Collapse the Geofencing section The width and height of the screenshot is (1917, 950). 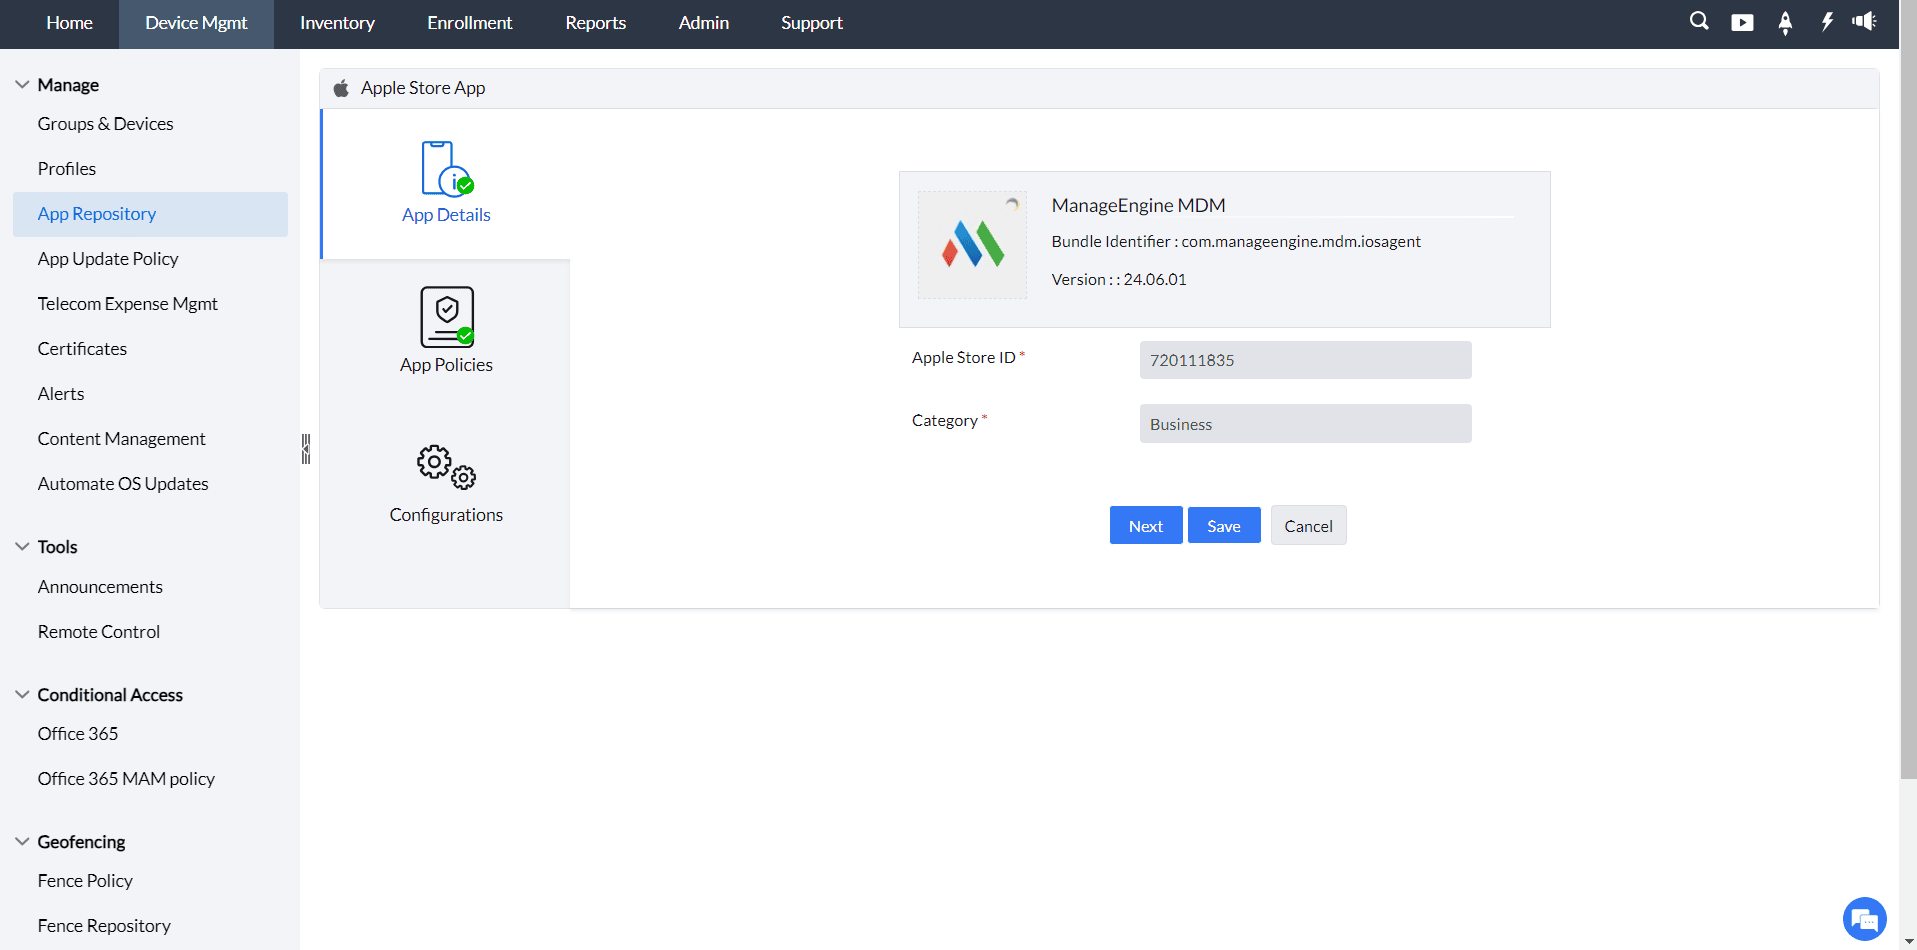tap(21, 841)
